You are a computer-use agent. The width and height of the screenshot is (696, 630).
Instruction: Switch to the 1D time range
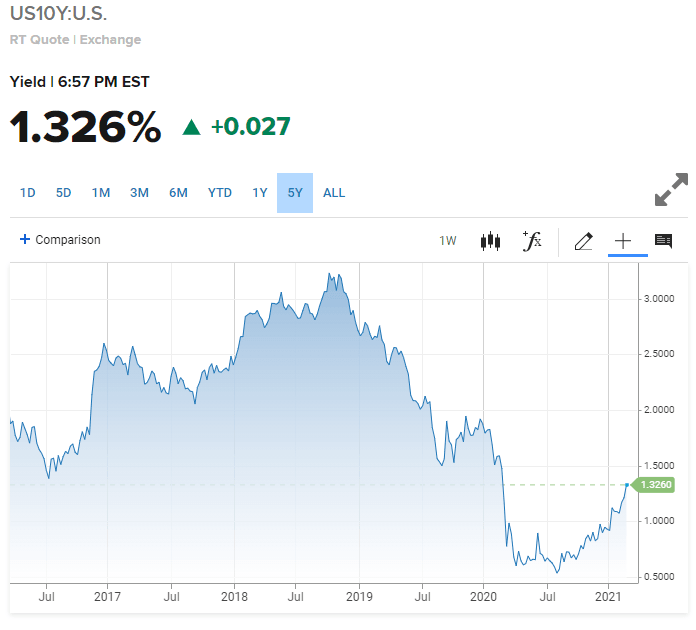(28, 193)
